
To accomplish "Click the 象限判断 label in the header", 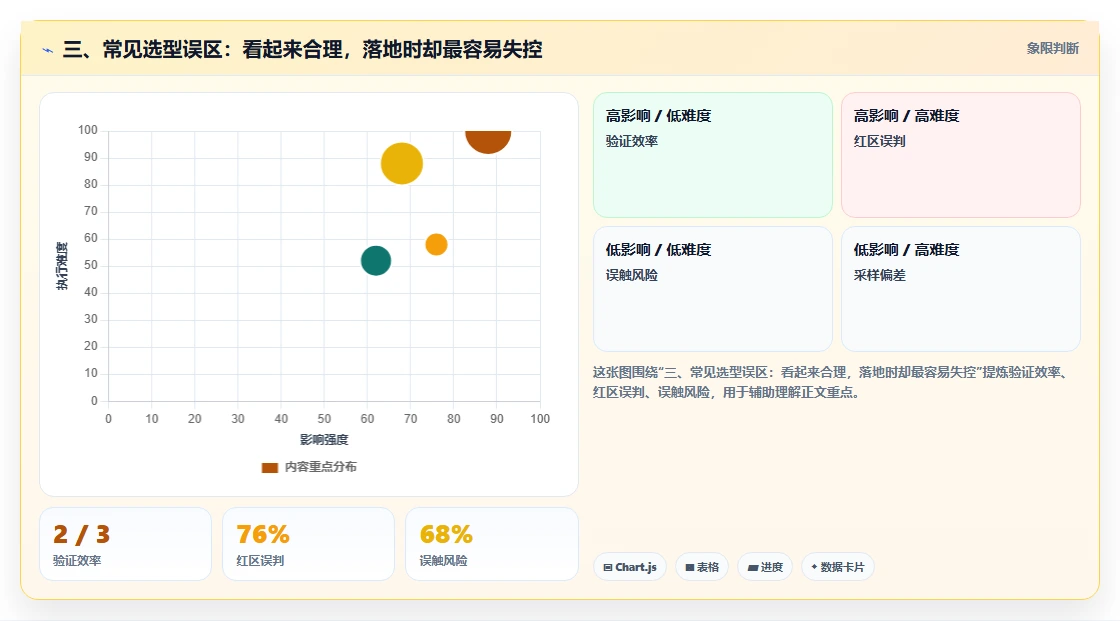I will 1052,49.
